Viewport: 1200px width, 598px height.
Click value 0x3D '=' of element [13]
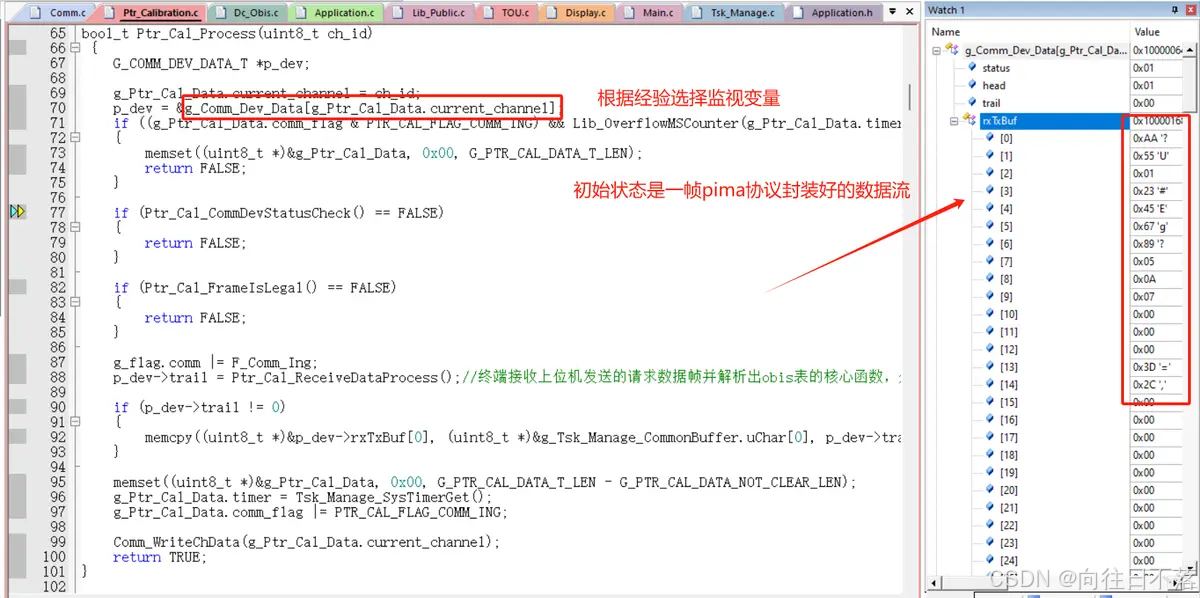click(x=1150, y=367)
